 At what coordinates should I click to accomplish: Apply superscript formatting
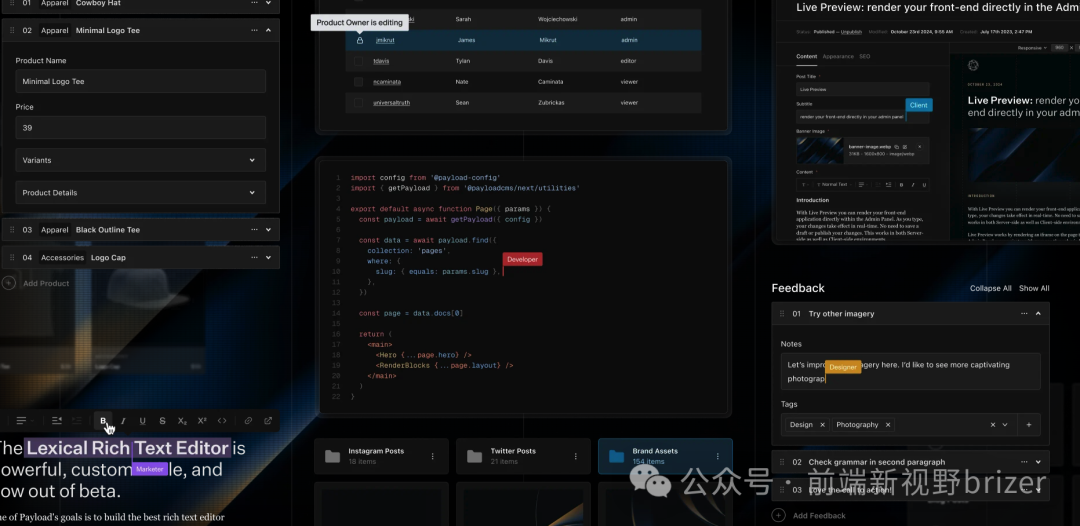point(202,421)
